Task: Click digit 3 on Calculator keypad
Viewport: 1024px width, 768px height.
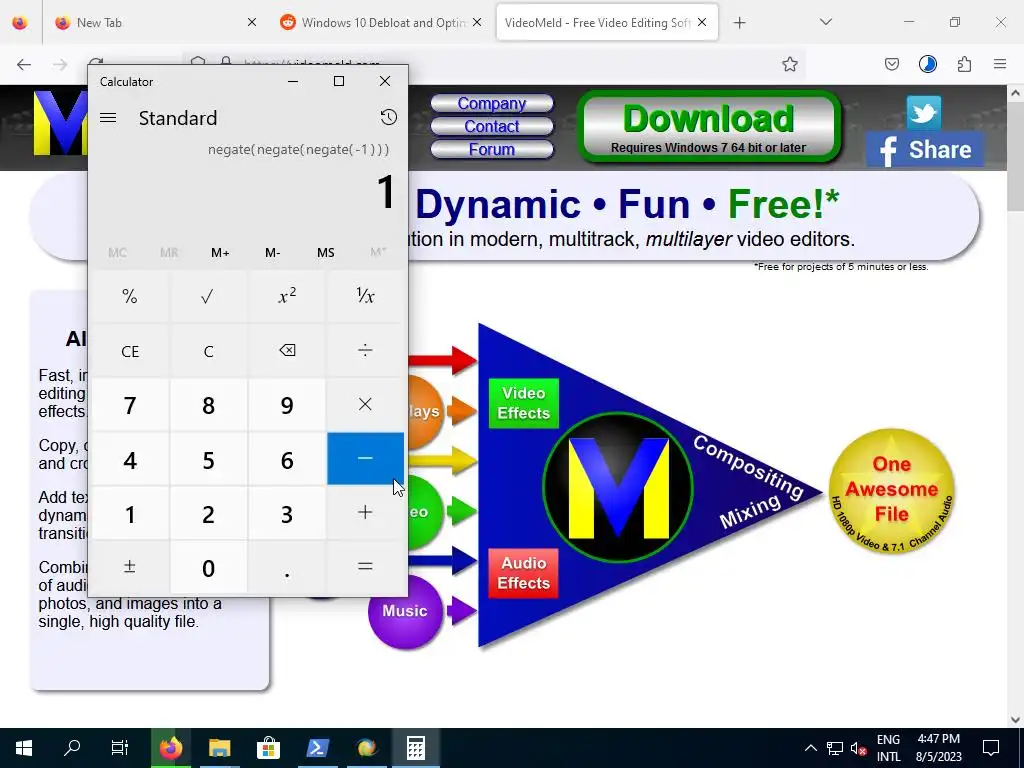Action: click(x=287, y=513)
